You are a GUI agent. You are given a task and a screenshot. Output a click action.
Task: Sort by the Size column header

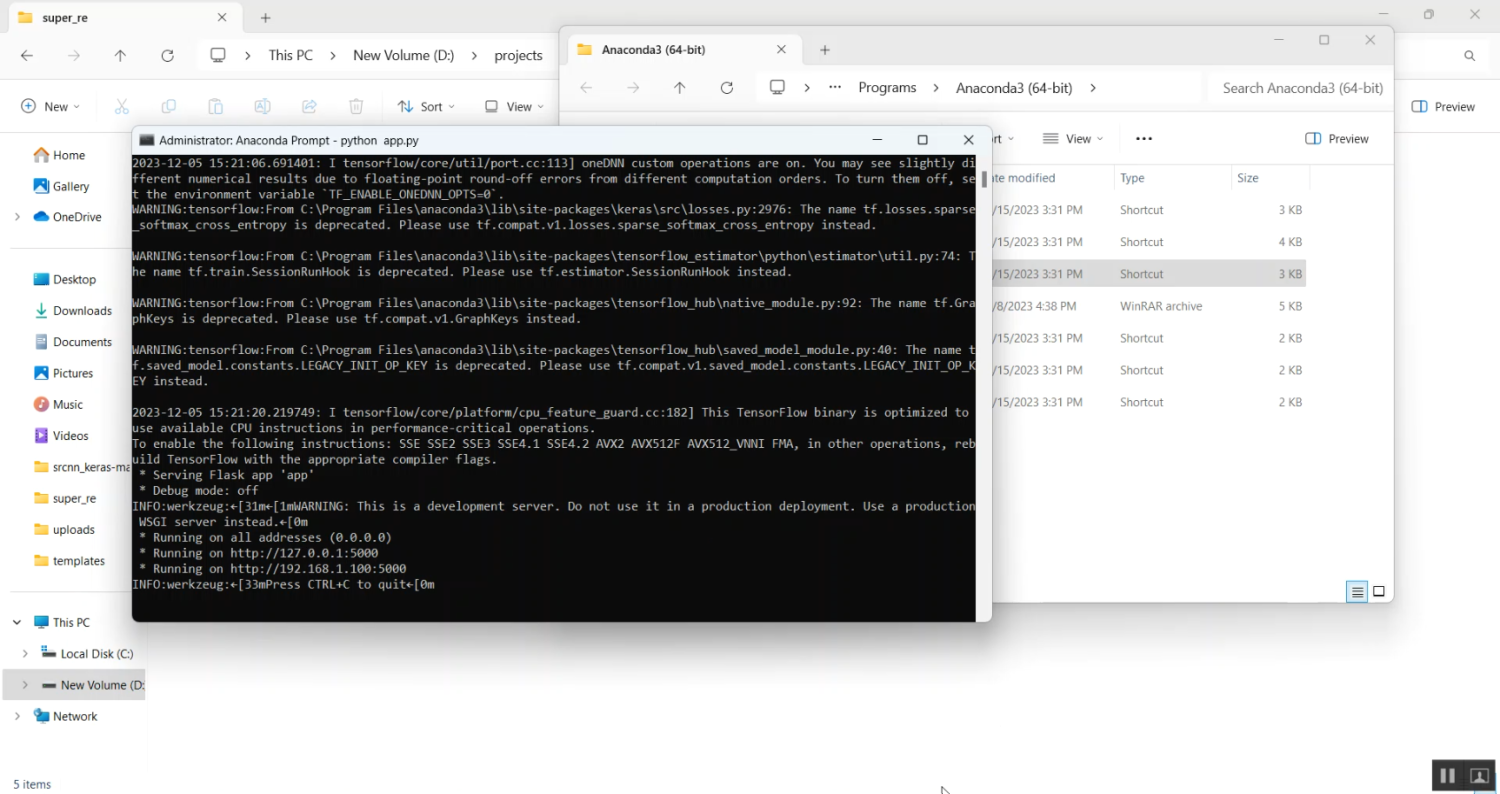[x=1269, y=178]
